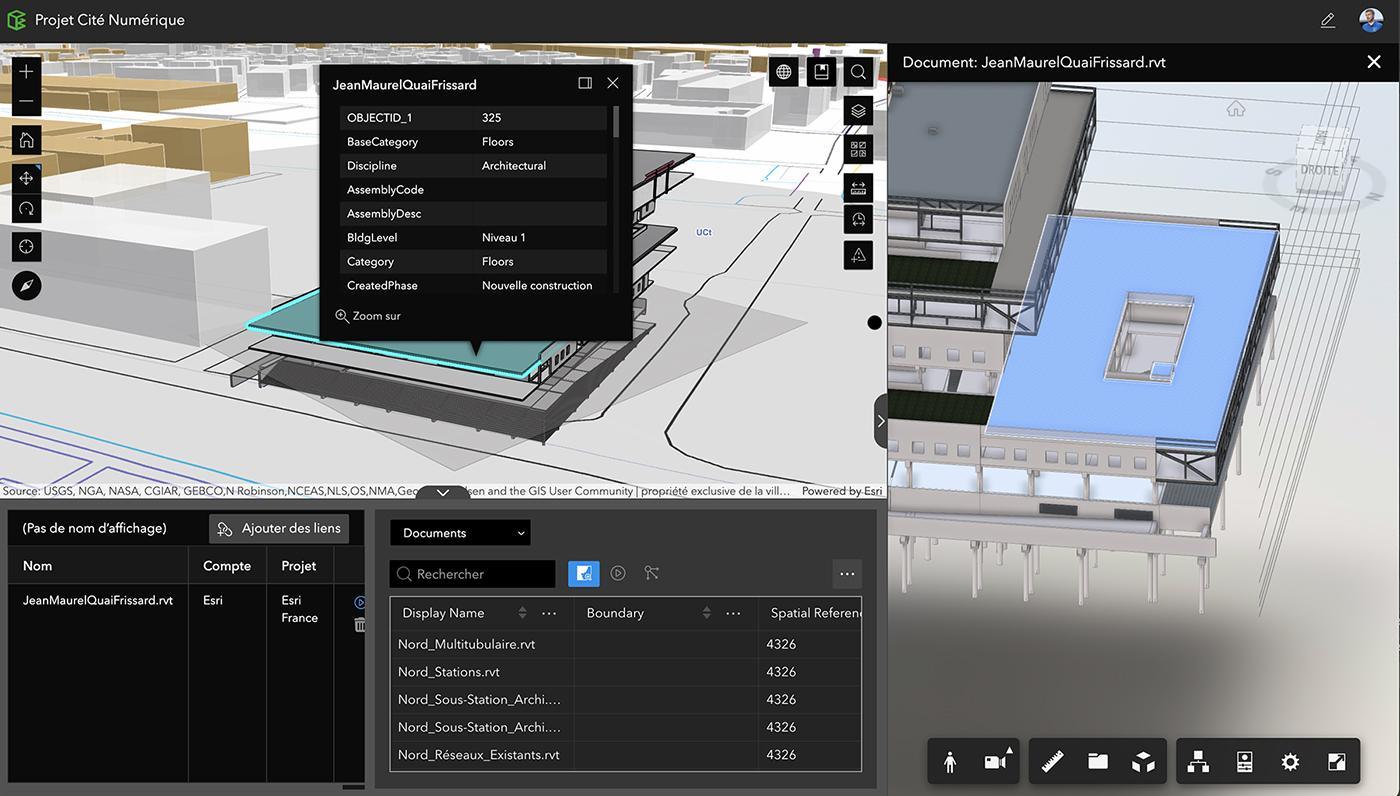
Task: Reset map compass orientation
Action: (27, 286)
